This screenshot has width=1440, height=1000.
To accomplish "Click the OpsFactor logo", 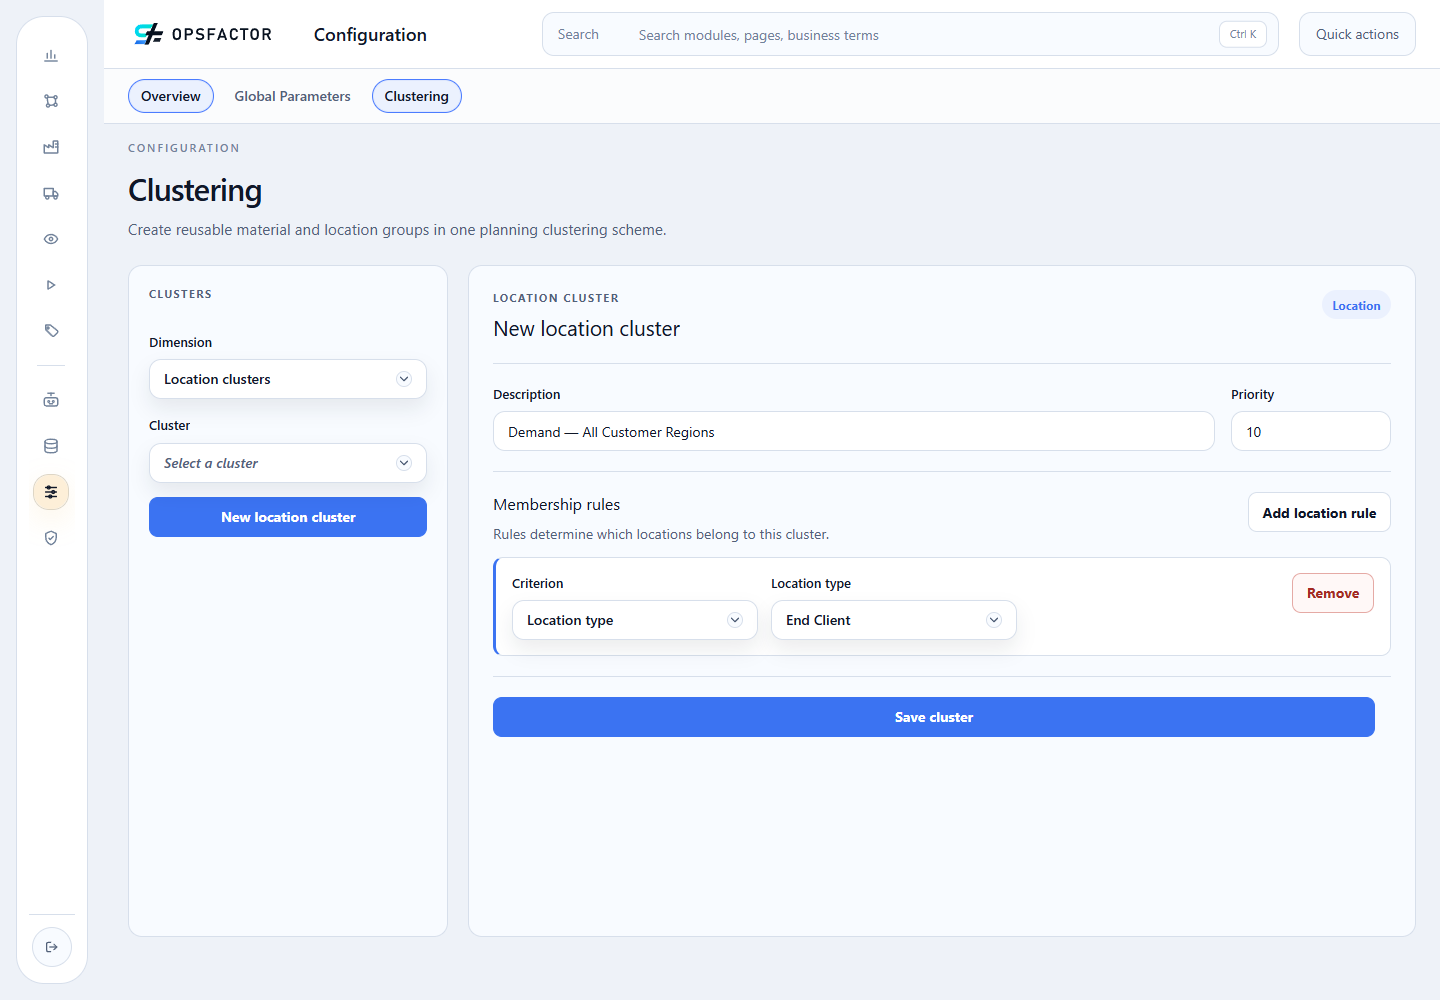I will [x=203, y=34].
